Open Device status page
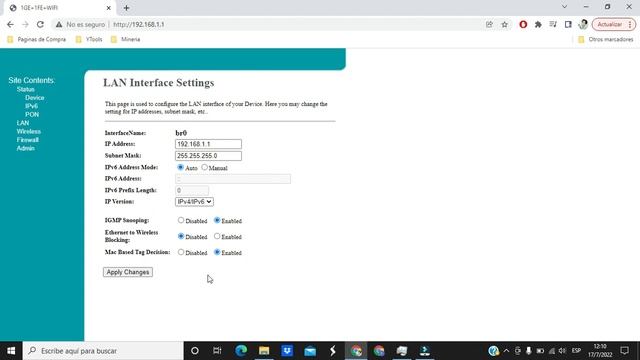The height and width of the screenshot is (360, 640). [x=34, y=98]
